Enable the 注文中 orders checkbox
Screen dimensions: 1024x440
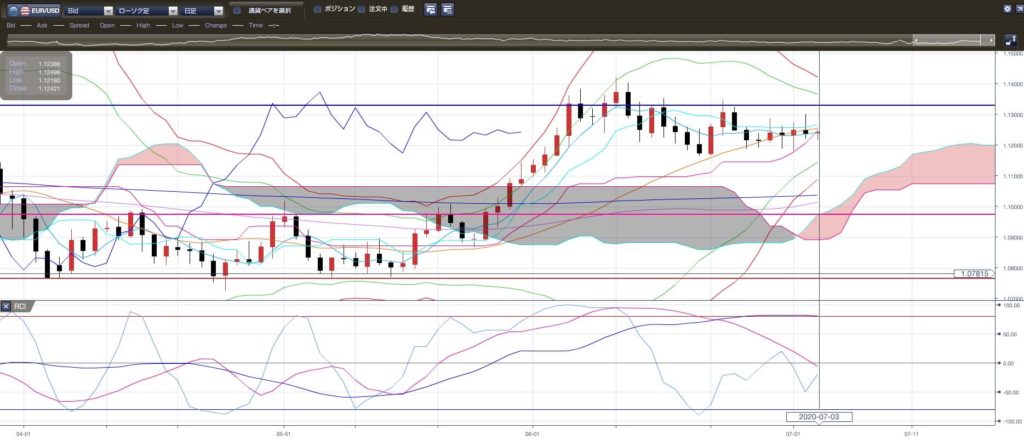click(360, 9)
